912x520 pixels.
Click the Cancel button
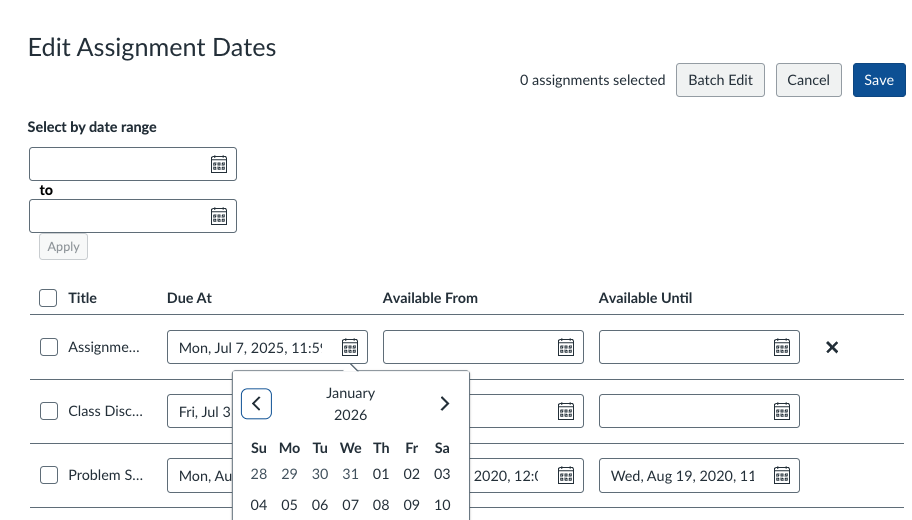click(x=808, y=80)
